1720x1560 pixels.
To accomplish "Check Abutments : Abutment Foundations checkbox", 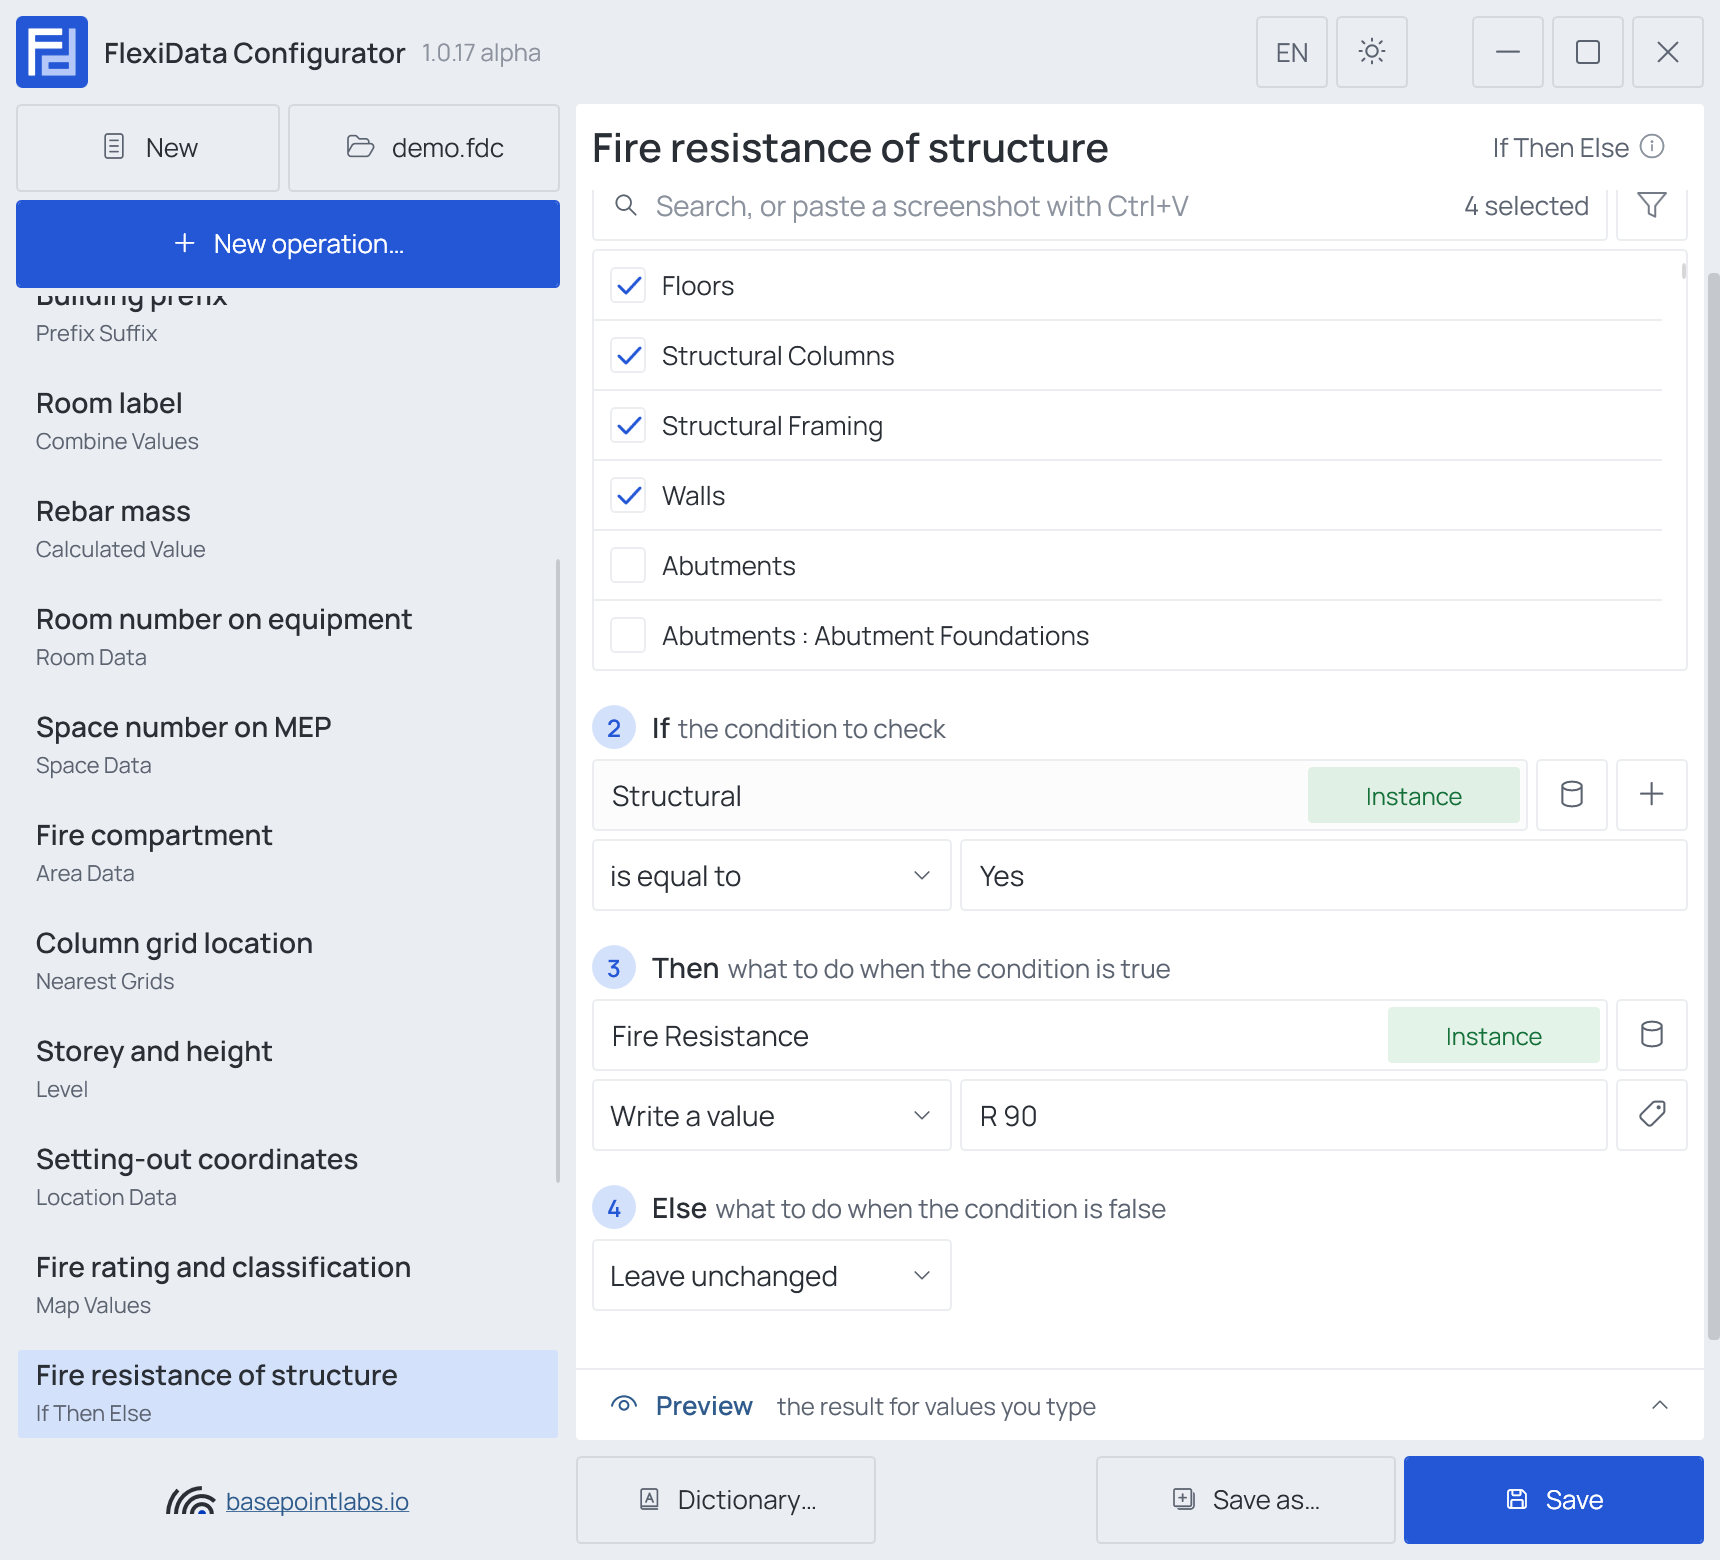I will 628,636.
